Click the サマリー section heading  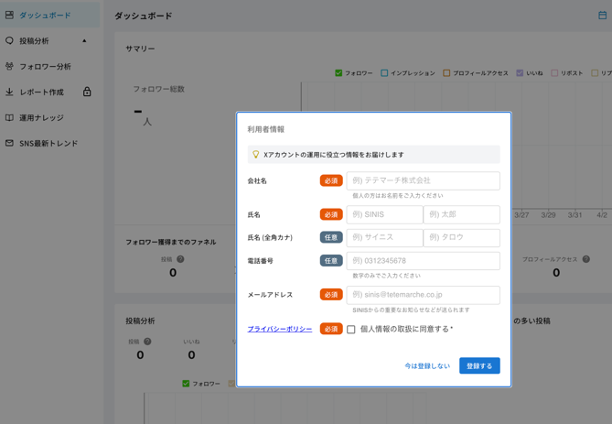pos(140,48)
